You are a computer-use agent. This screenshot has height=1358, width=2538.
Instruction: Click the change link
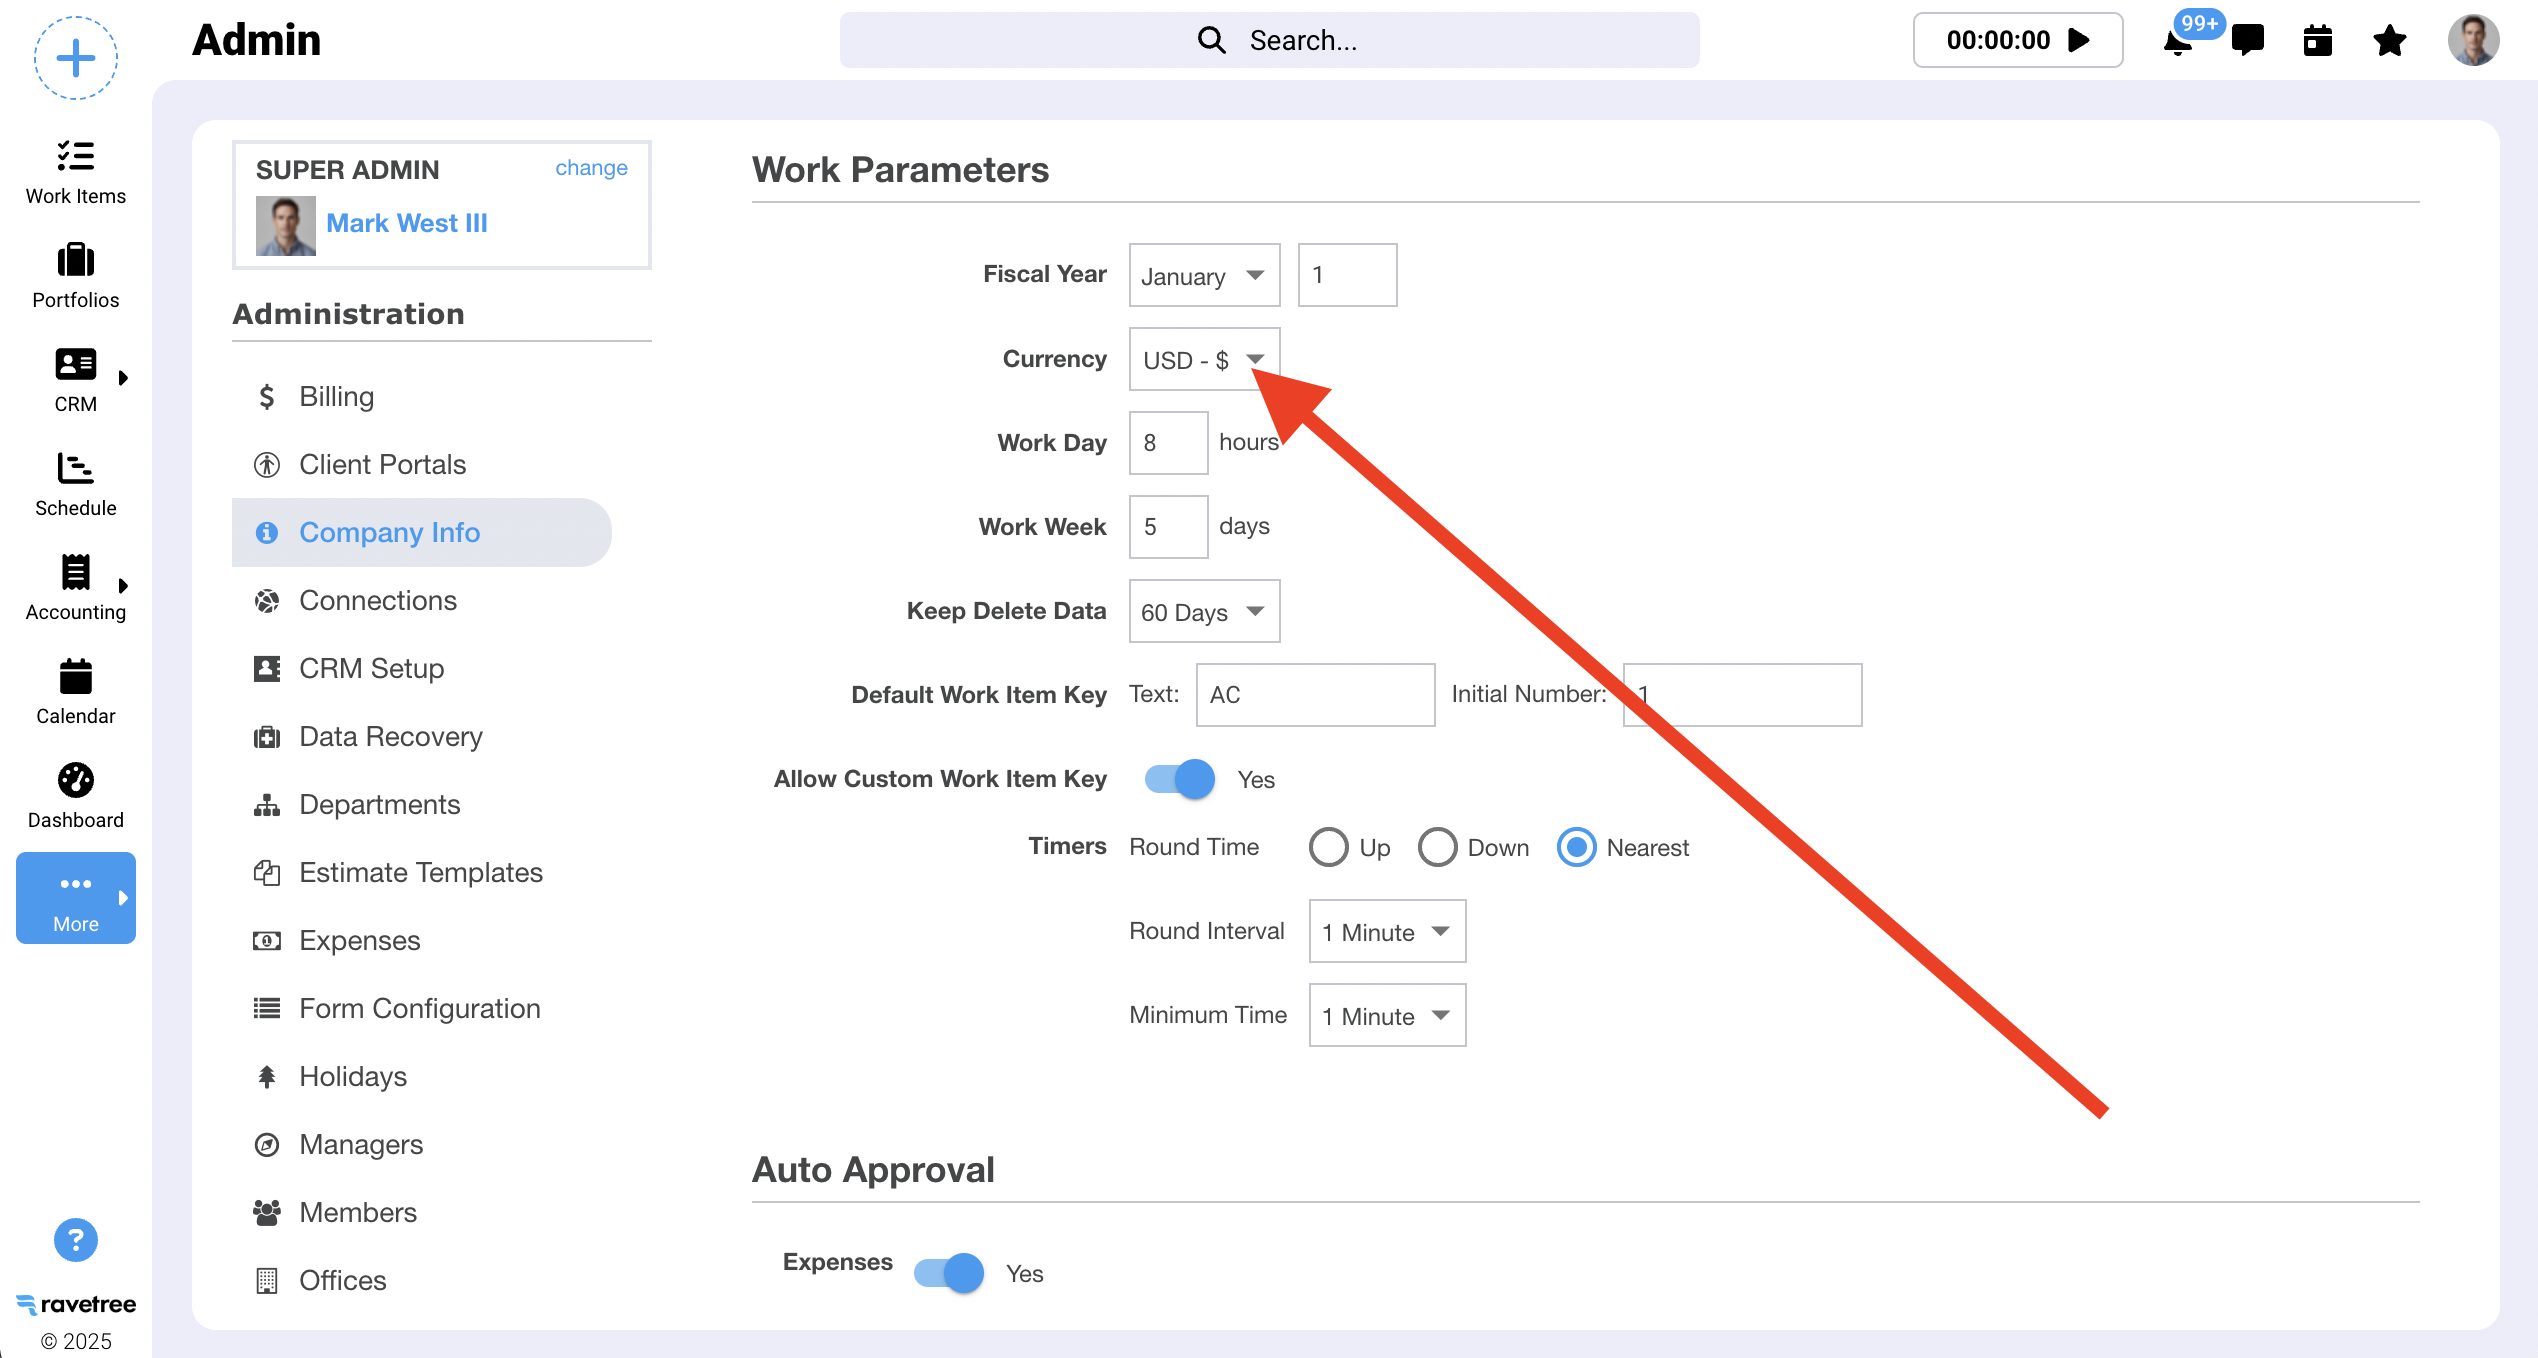[x=591, y=168]
